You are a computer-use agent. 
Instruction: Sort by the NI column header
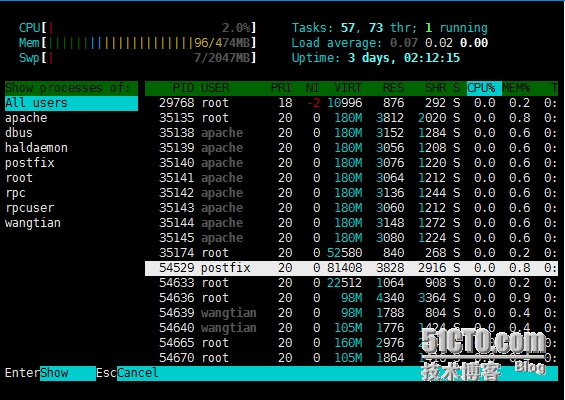point(313,88)
